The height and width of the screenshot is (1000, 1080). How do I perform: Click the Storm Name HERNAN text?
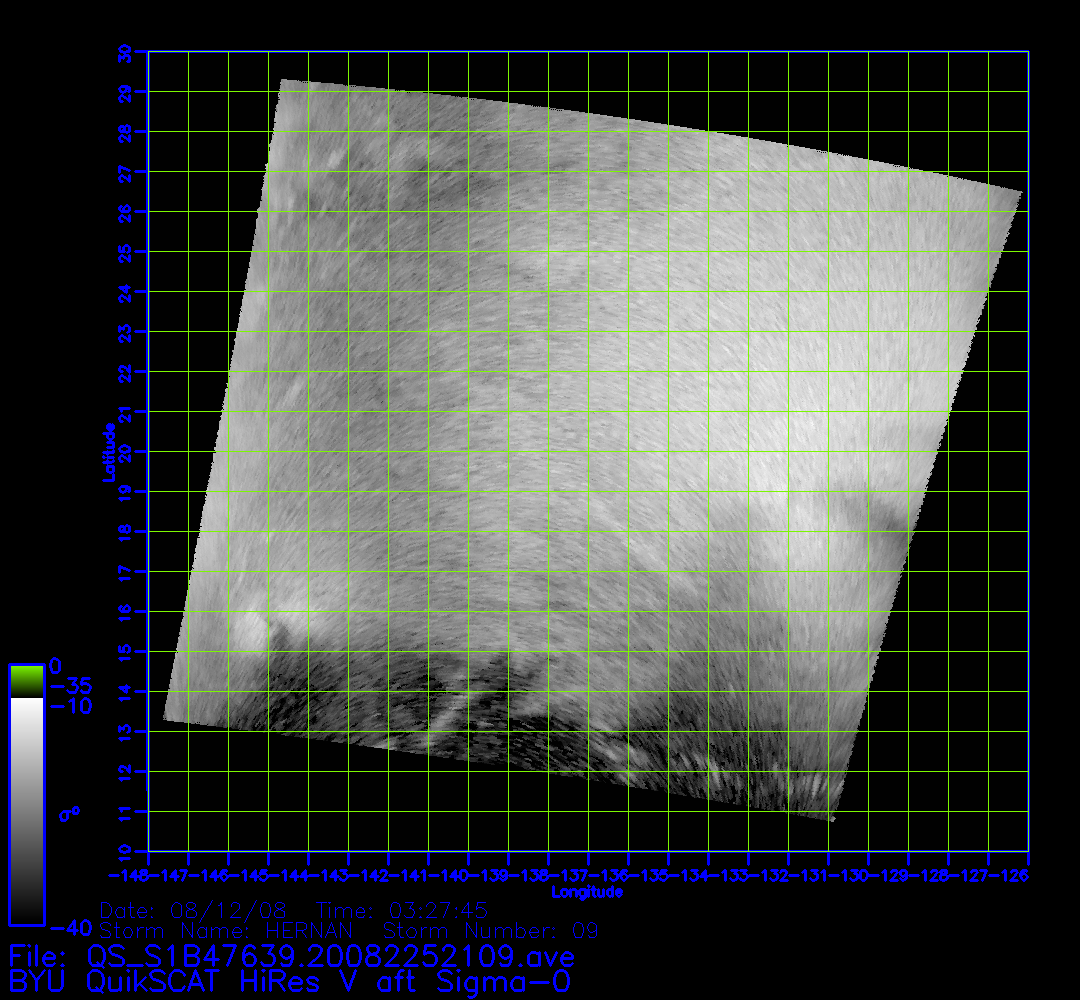point(225,931)
